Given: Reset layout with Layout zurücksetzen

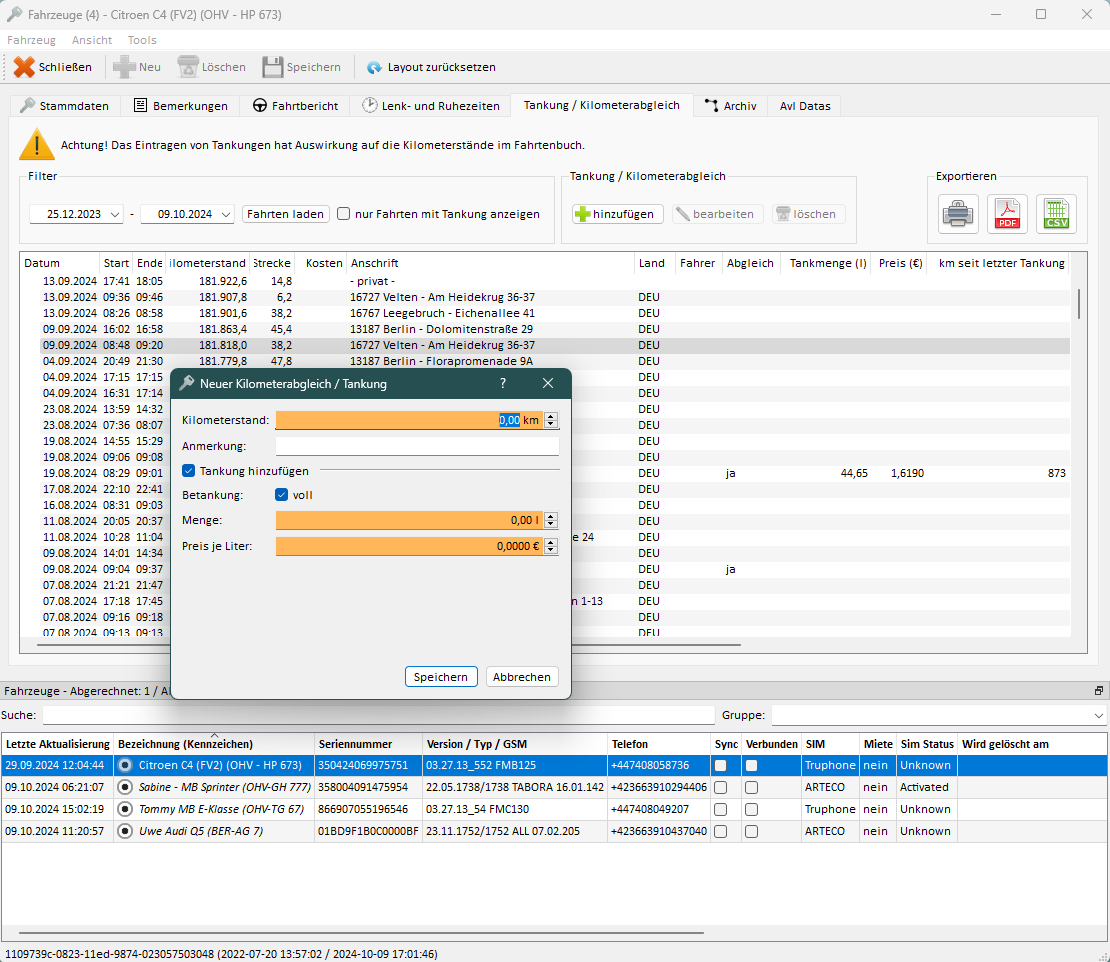Looking at the screenshot, I should (x=431, y=67).
